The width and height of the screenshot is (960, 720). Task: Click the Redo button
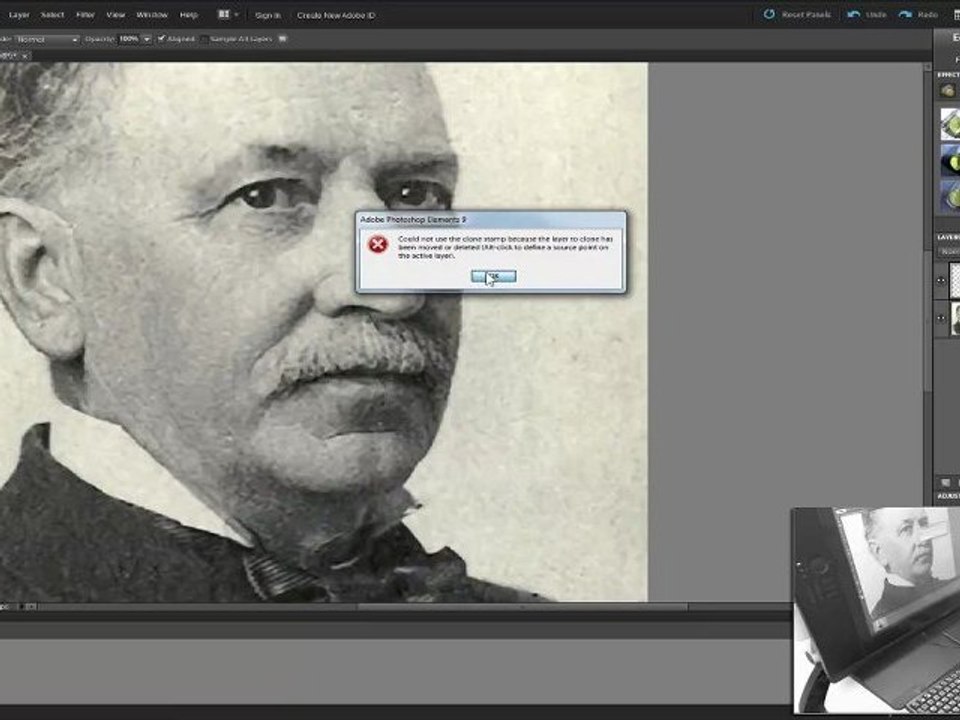pyautogui.click(x=918, y=14)
